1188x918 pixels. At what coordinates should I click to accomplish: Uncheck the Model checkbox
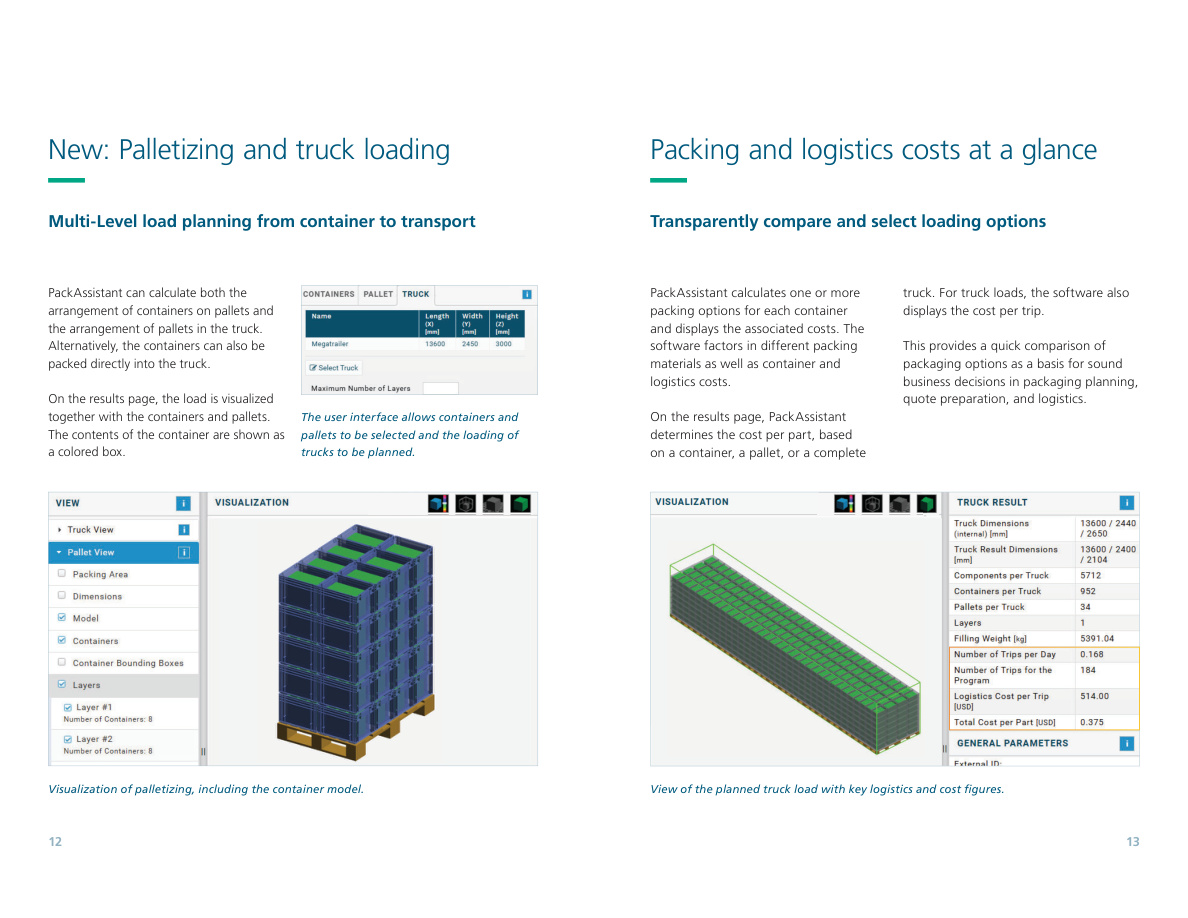click(x=62, y=617)
